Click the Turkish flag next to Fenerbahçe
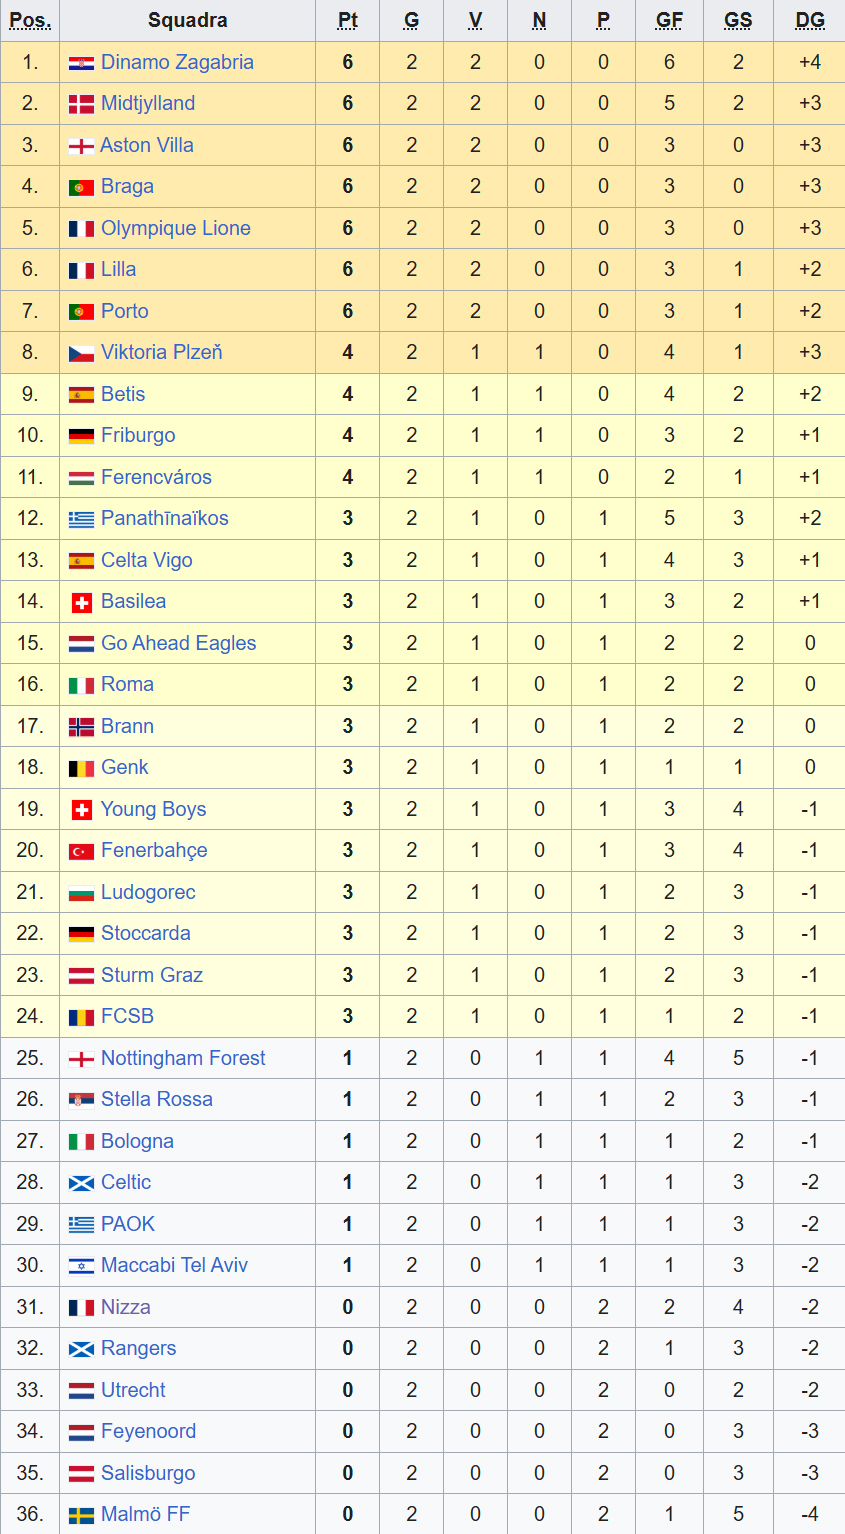Image resolution: width=845 pixels, height=1534 pixels. click(x=81, y=851)
